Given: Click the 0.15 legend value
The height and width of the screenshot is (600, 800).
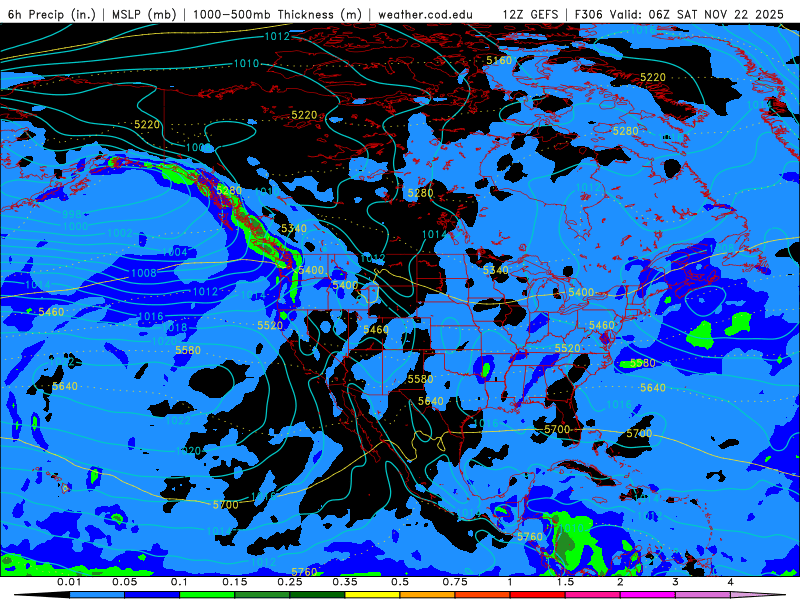Looking at the screenshot, I should 235,582.
